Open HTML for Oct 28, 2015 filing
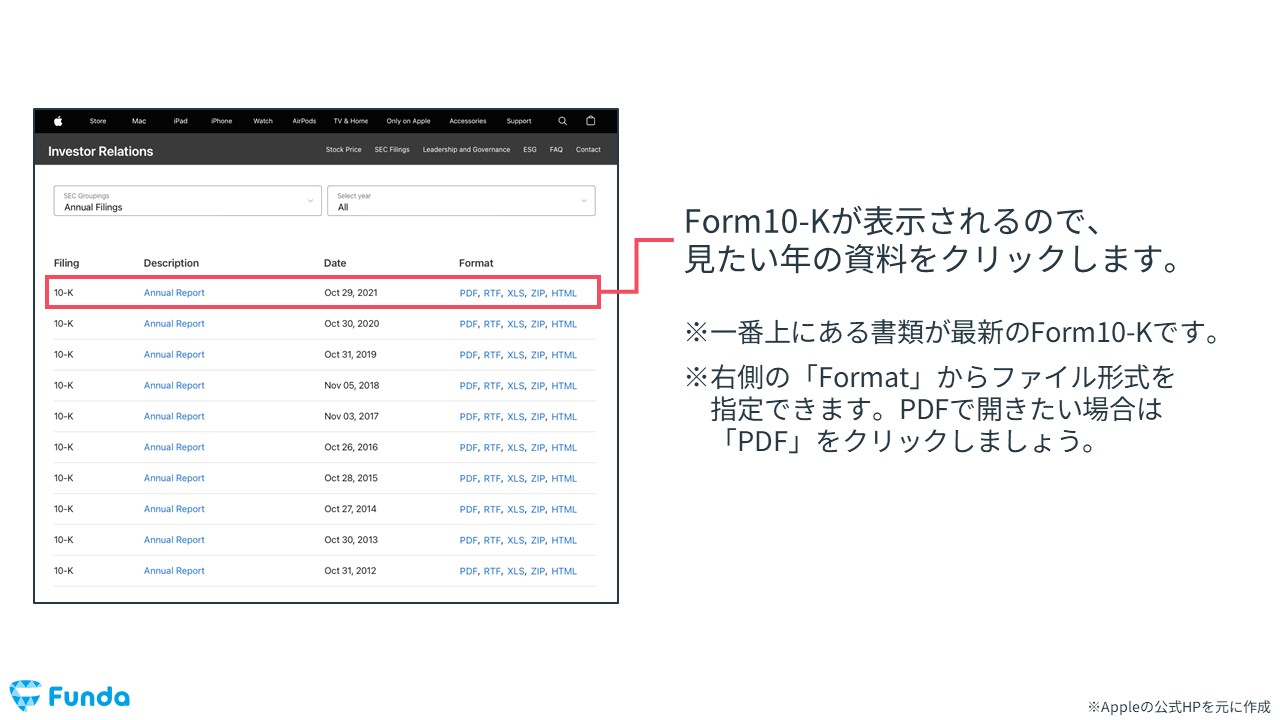This screenshot has width=1280, height=720. [564, 479]
